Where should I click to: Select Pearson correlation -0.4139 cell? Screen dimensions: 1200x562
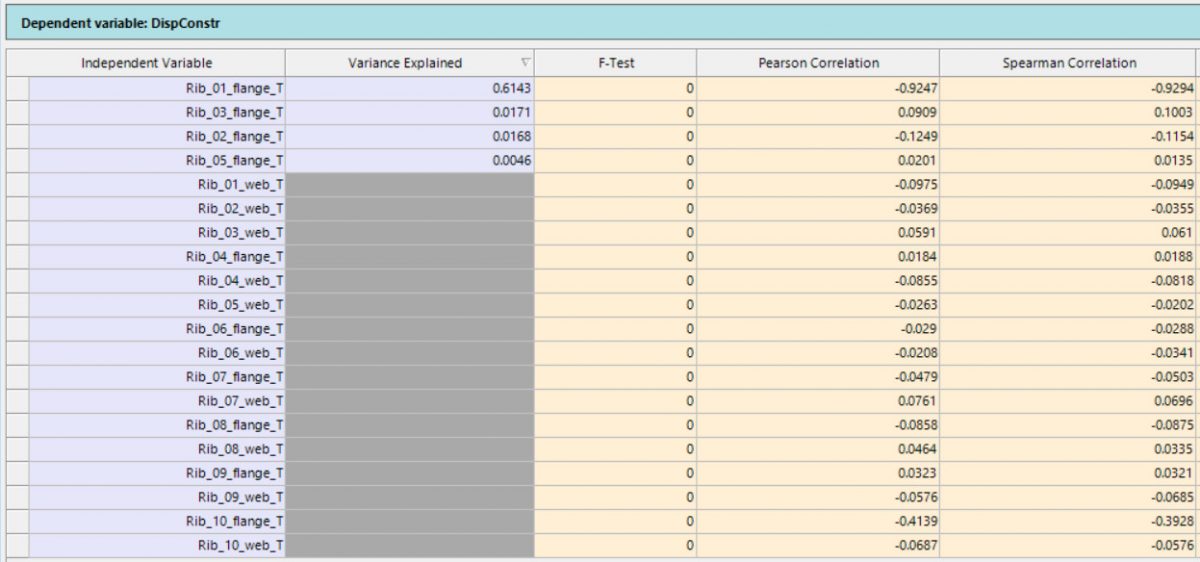pyautogui.click(x=818, y=521)
